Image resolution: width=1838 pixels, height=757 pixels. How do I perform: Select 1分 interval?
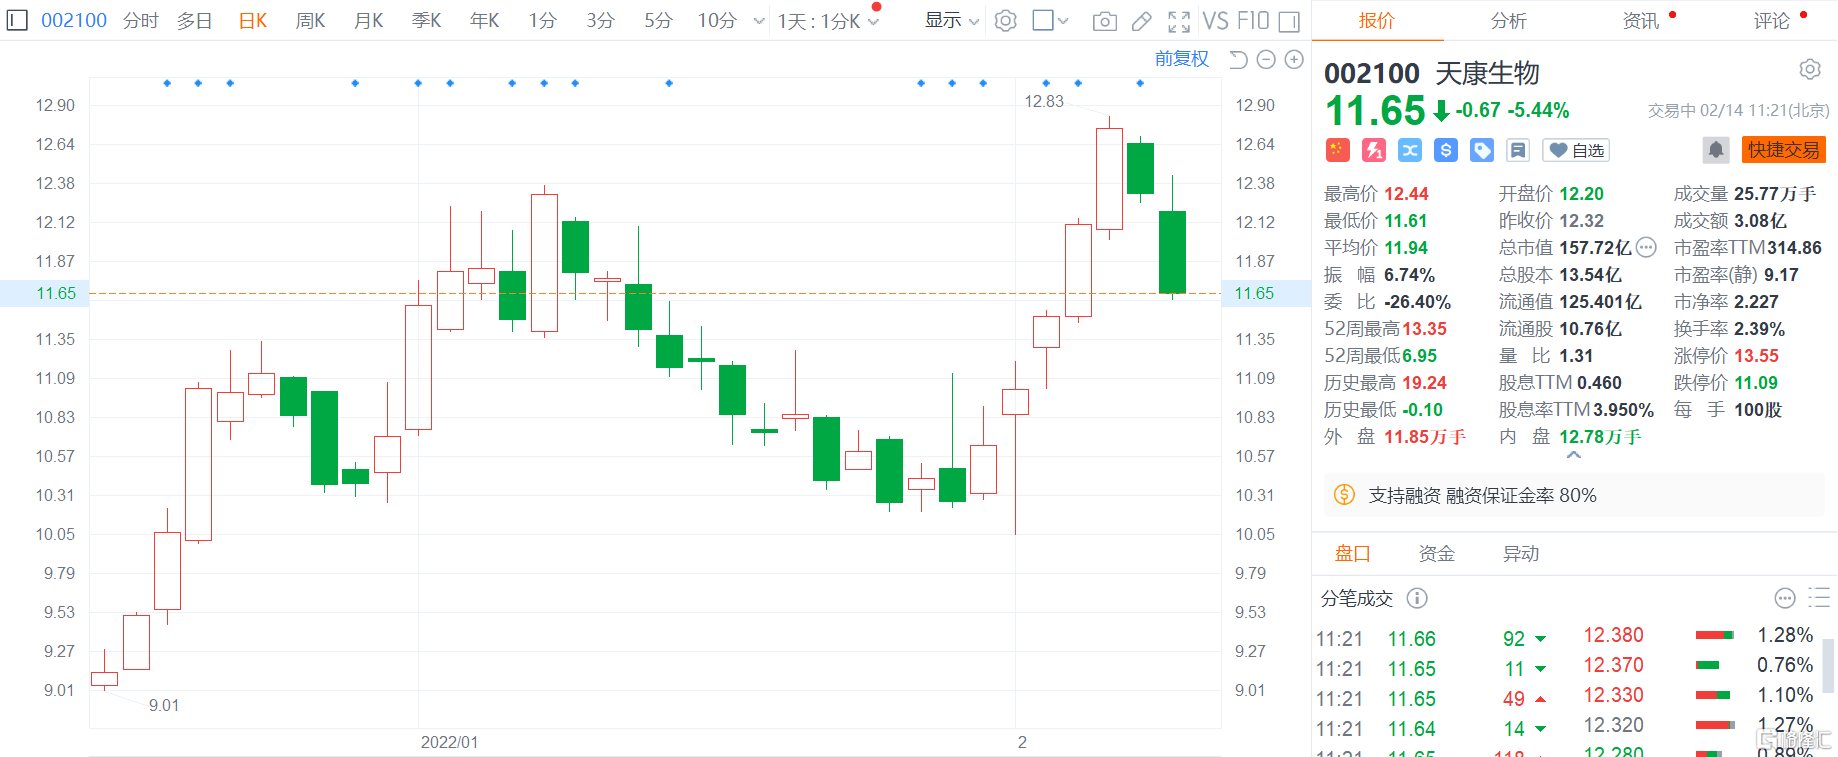coord(542,20)
